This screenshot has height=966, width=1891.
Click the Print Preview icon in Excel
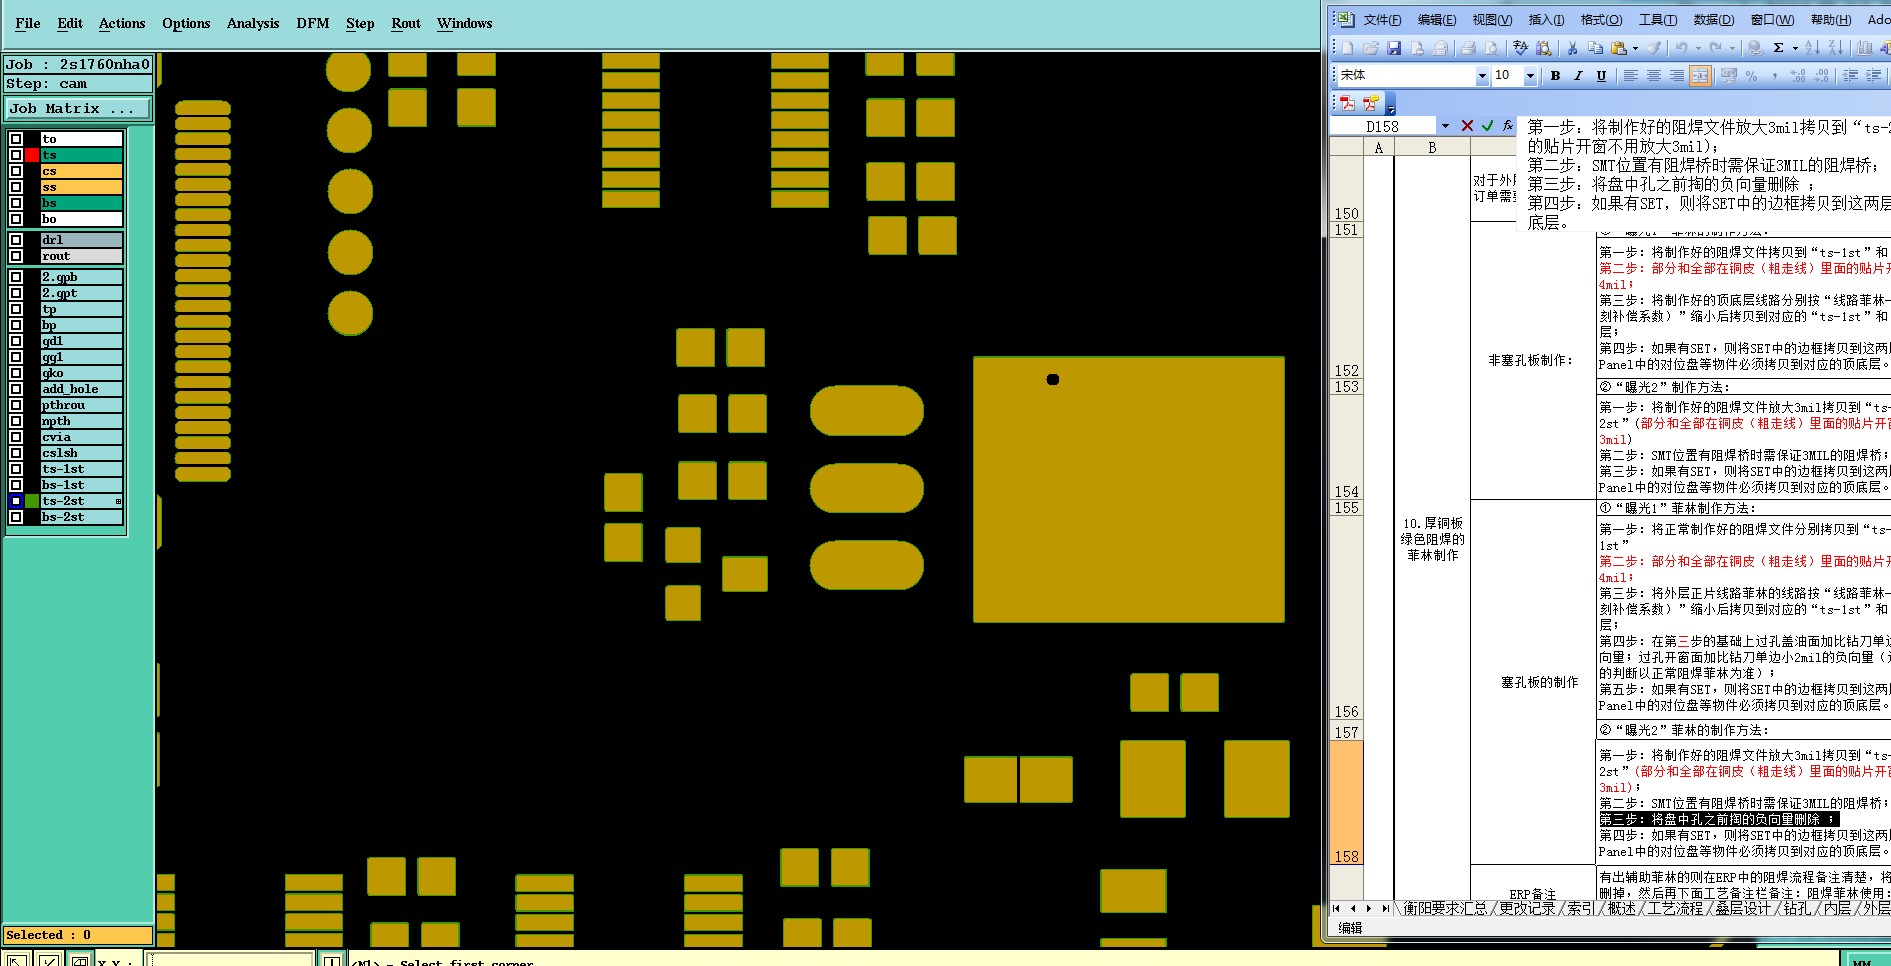click(x=1491, y=48)
